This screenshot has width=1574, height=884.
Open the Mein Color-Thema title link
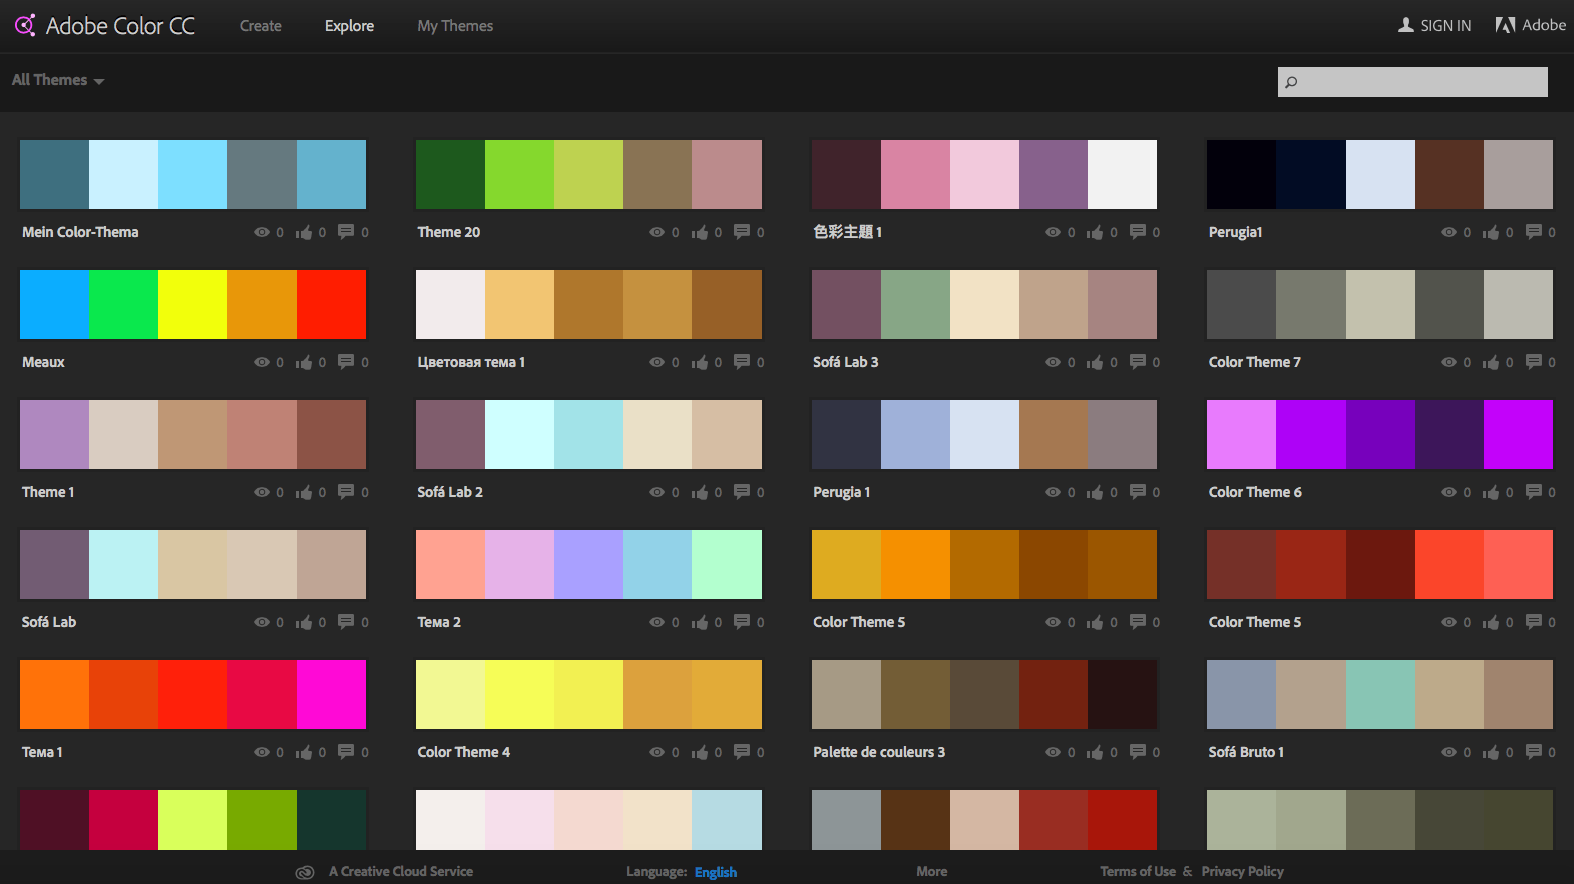click(80, 232)
